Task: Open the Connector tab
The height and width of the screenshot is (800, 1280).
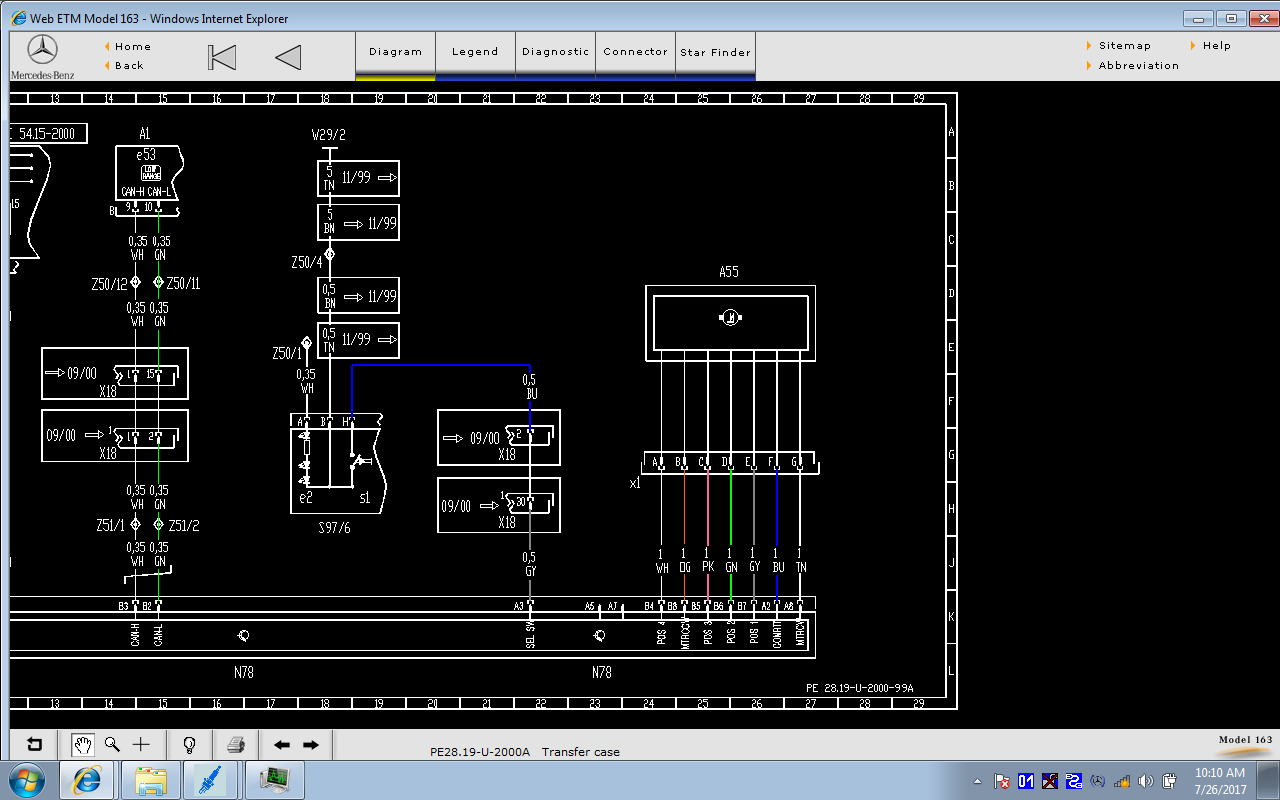Action: (x=635, y=52)
